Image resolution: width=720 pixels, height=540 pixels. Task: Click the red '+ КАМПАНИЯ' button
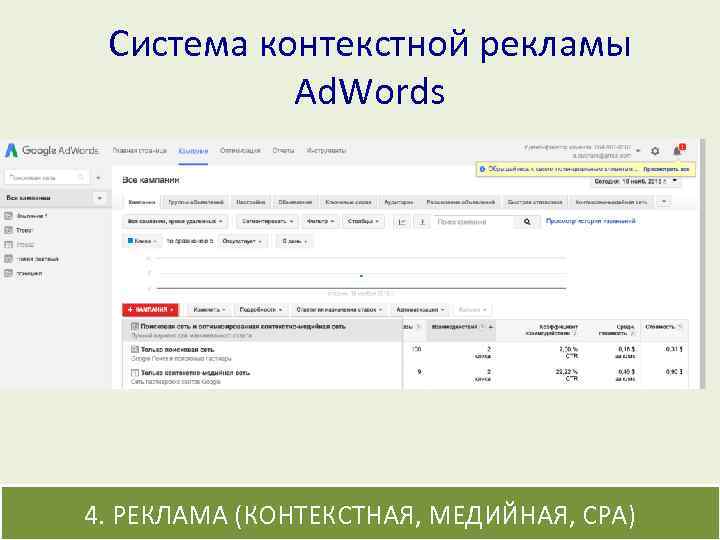151,310
